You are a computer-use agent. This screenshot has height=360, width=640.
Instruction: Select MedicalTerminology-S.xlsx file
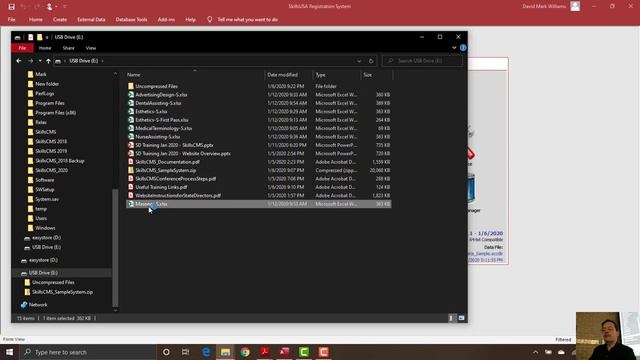(163, 128)
